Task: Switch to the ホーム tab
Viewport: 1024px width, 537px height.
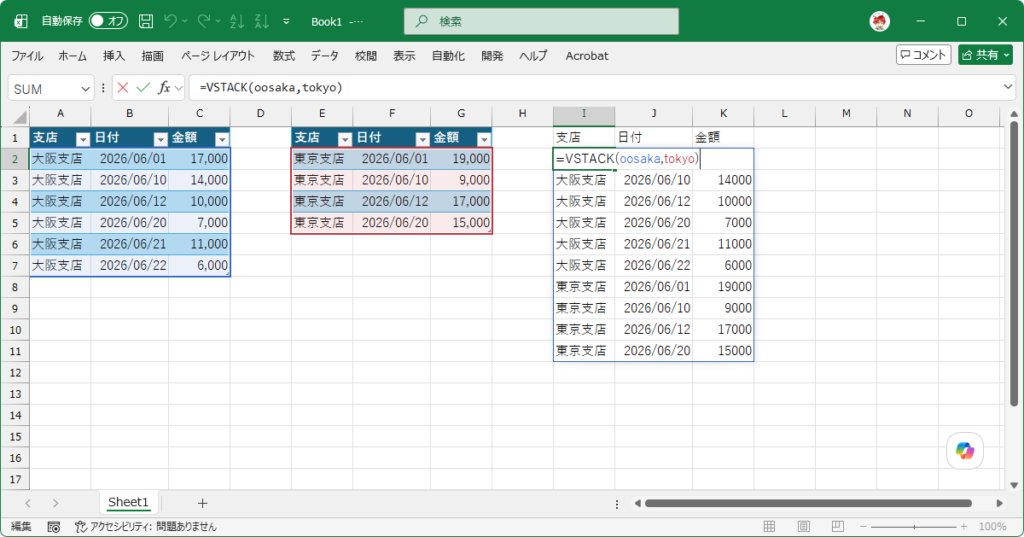Action: click(72, 56)
